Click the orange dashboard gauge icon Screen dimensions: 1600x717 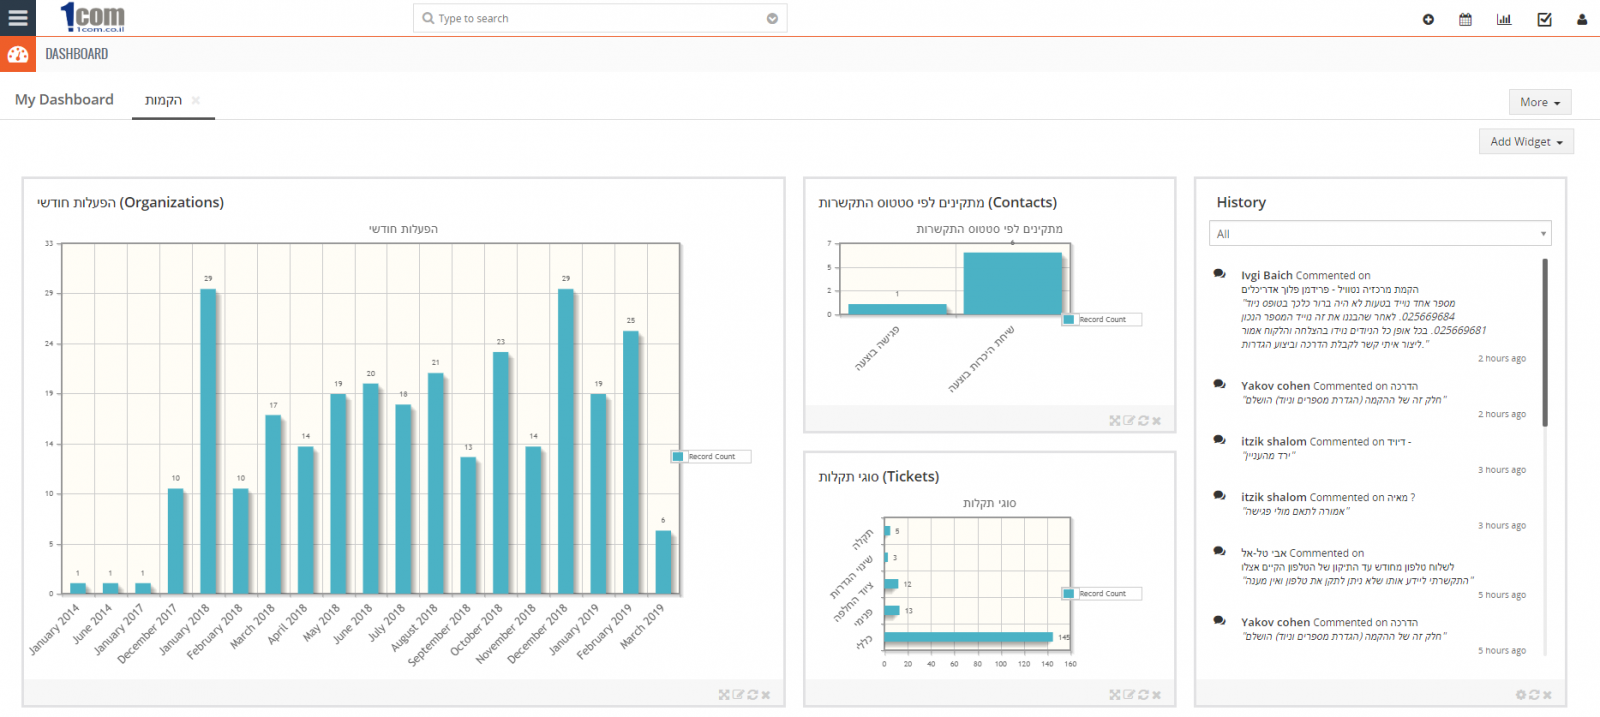tap(18, 54)
